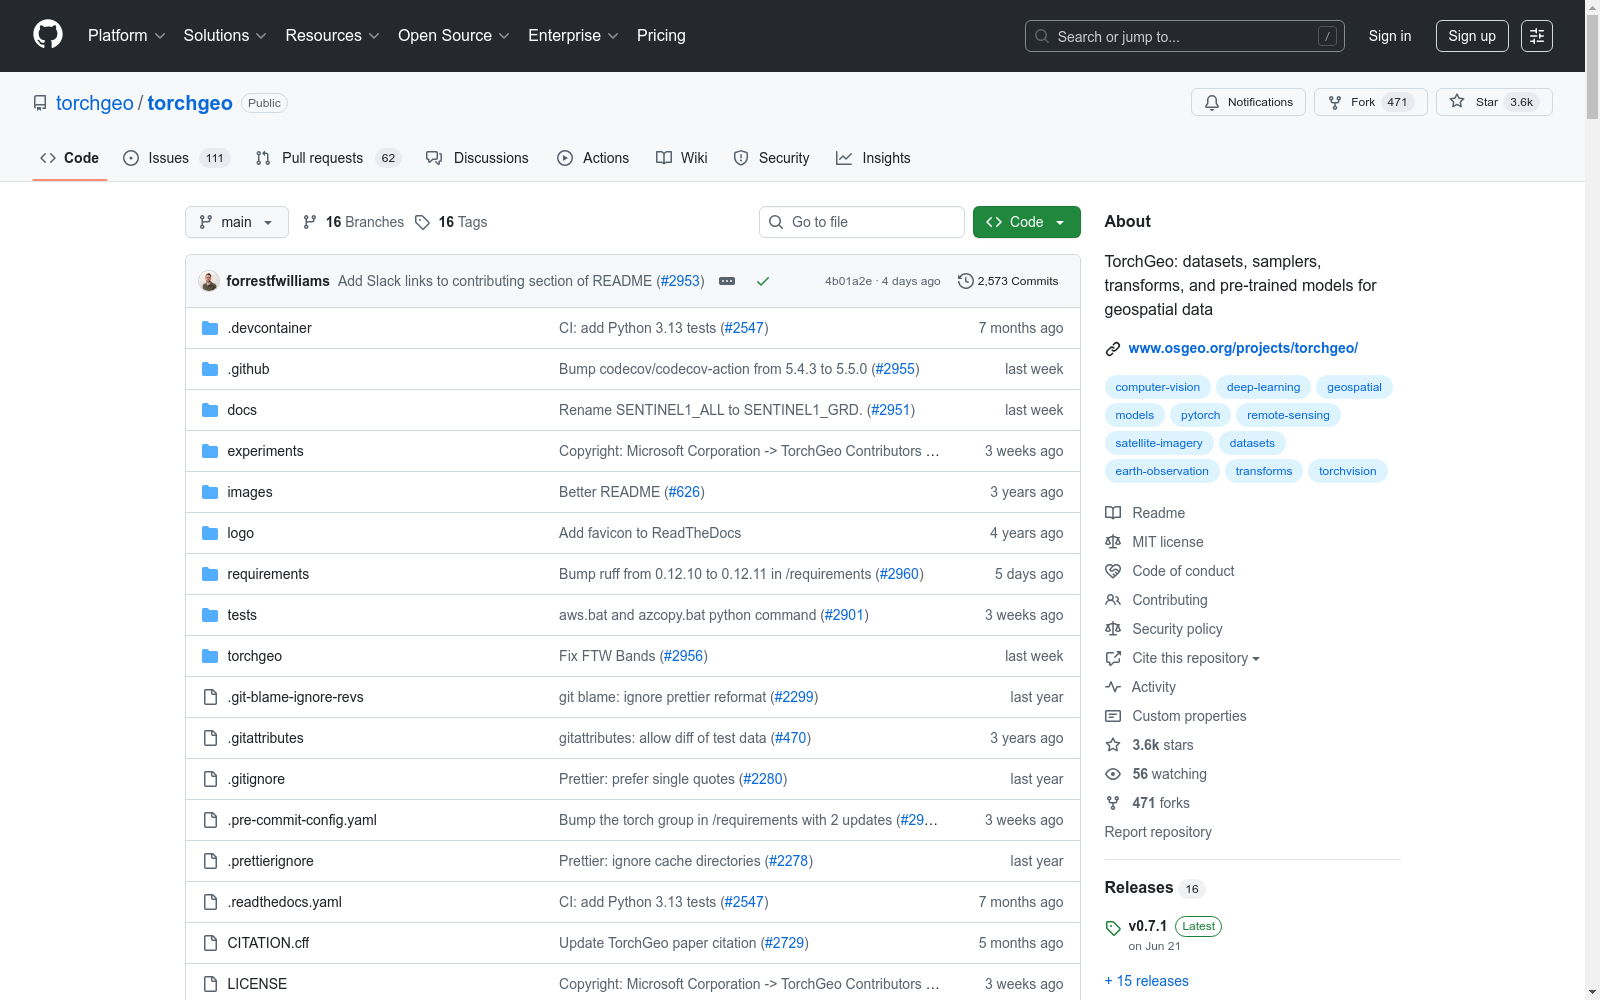
Task: Open the Platform dropdown menu
Action: point(127,36)
